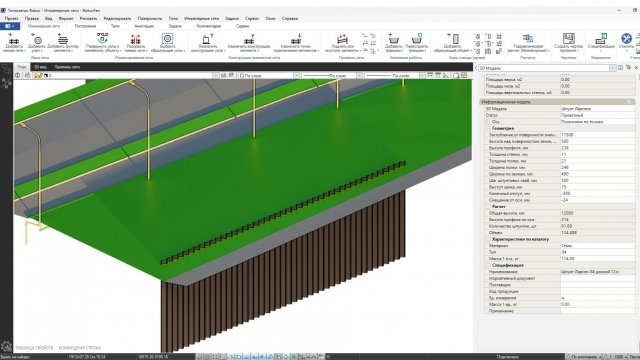Collapse the Геометрия property group
The height and width of the screenshot is (360, 640).
coord(489,128)
